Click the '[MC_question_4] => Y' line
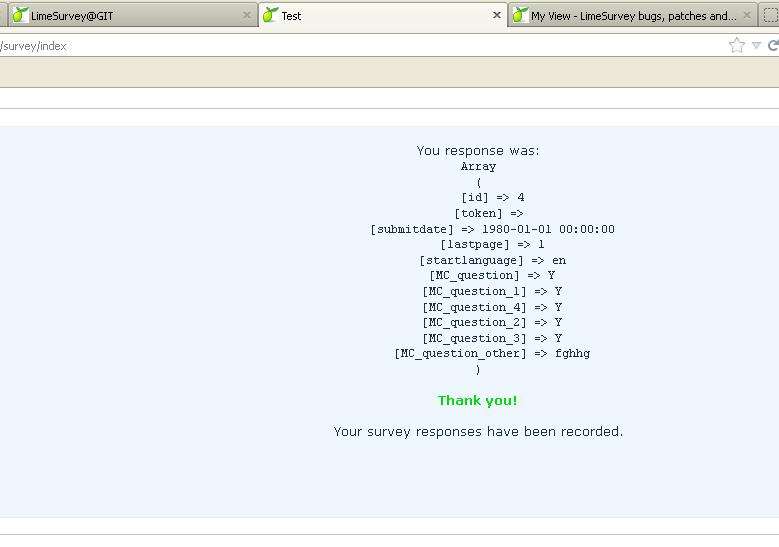779x547 pixels. [492, 307]
